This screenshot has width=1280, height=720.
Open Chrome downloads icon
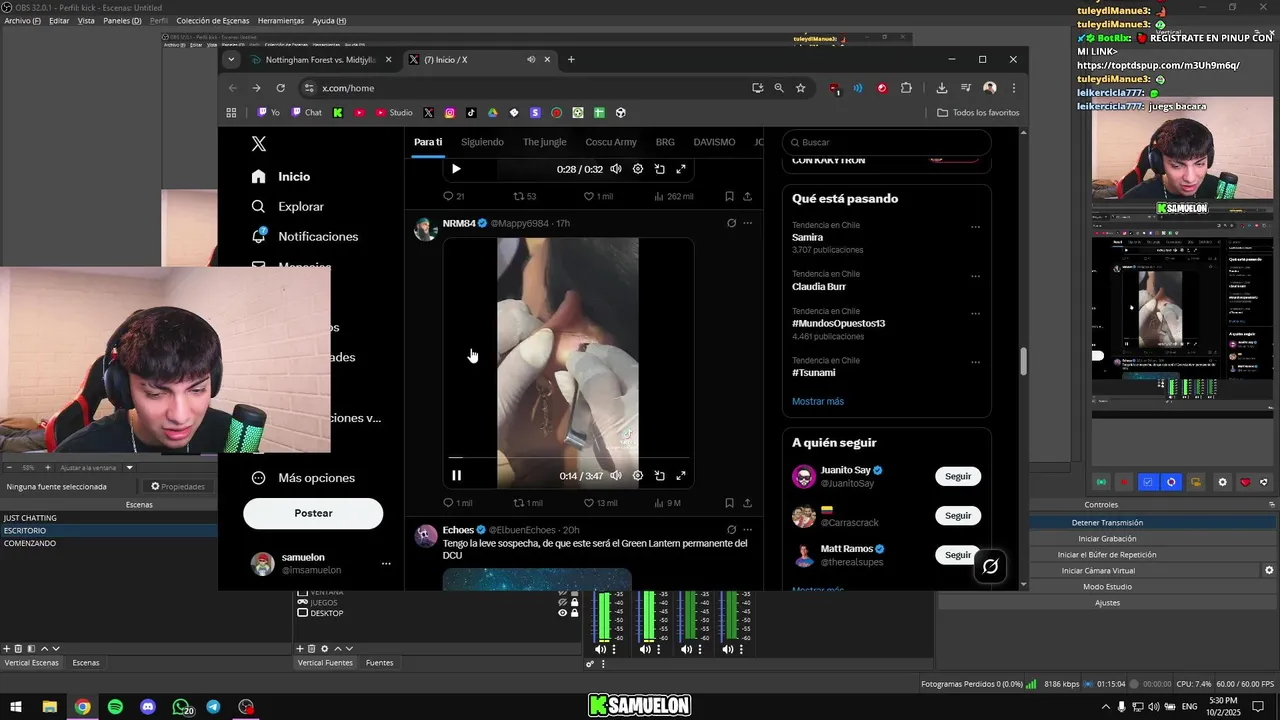click(942, 88)
